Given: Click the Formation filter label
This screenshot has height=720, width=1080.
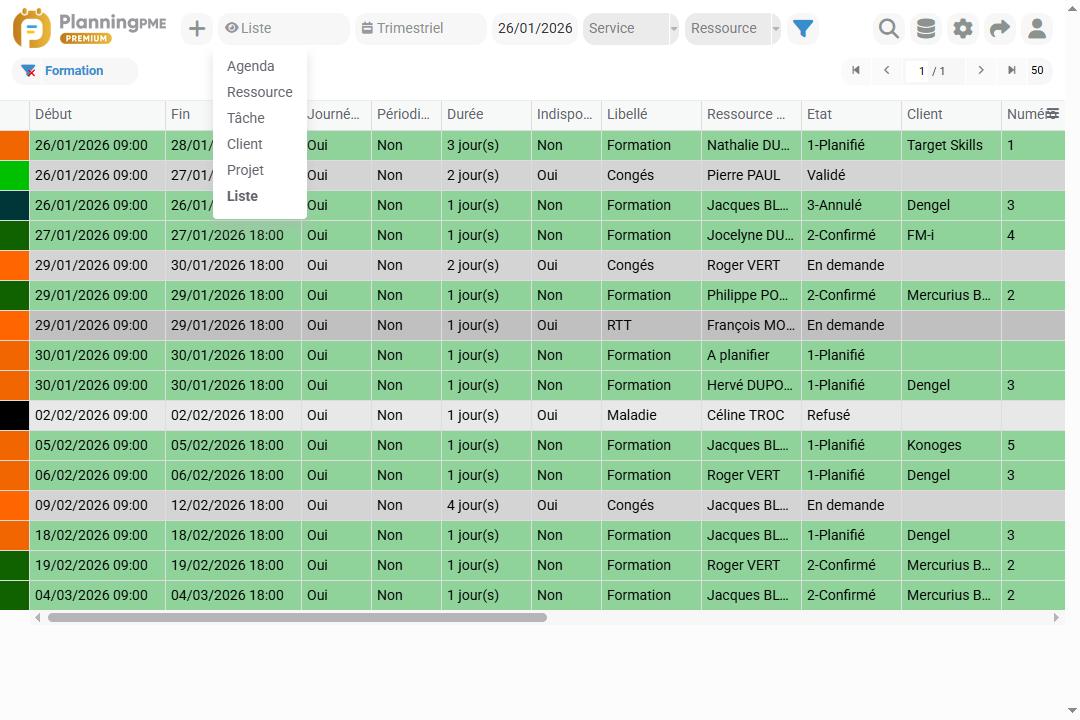Looking at the screenshot, I should pos(74,70).
